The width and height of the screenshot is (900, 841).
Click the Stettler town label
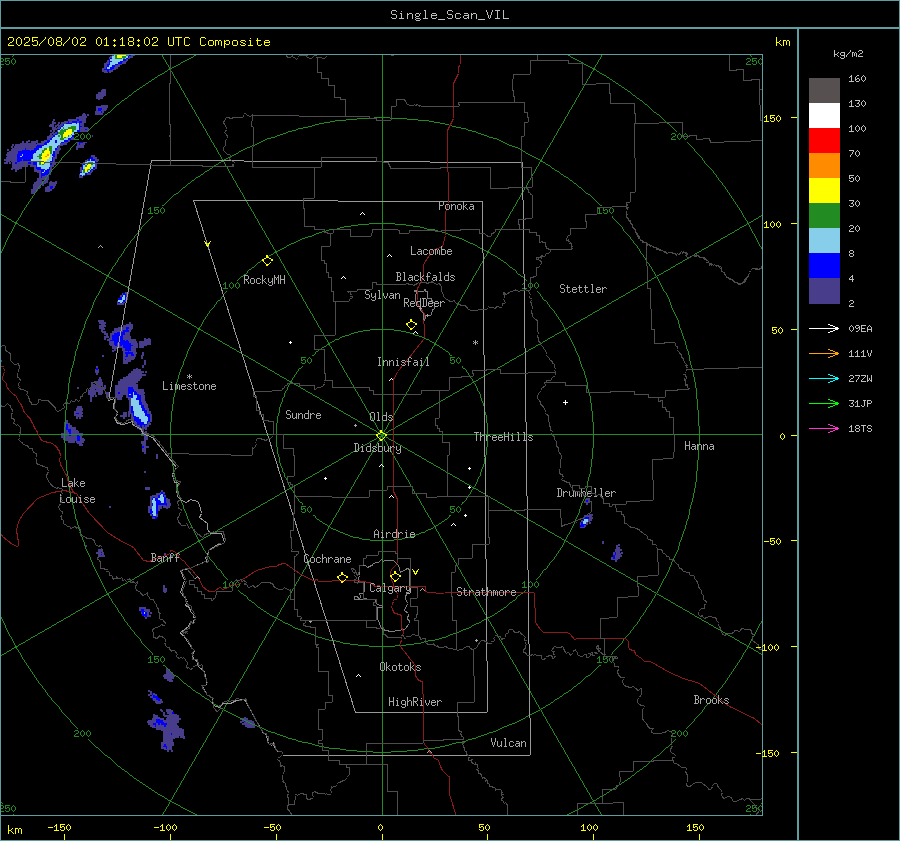pyautogui.click(x=583, y=289)
